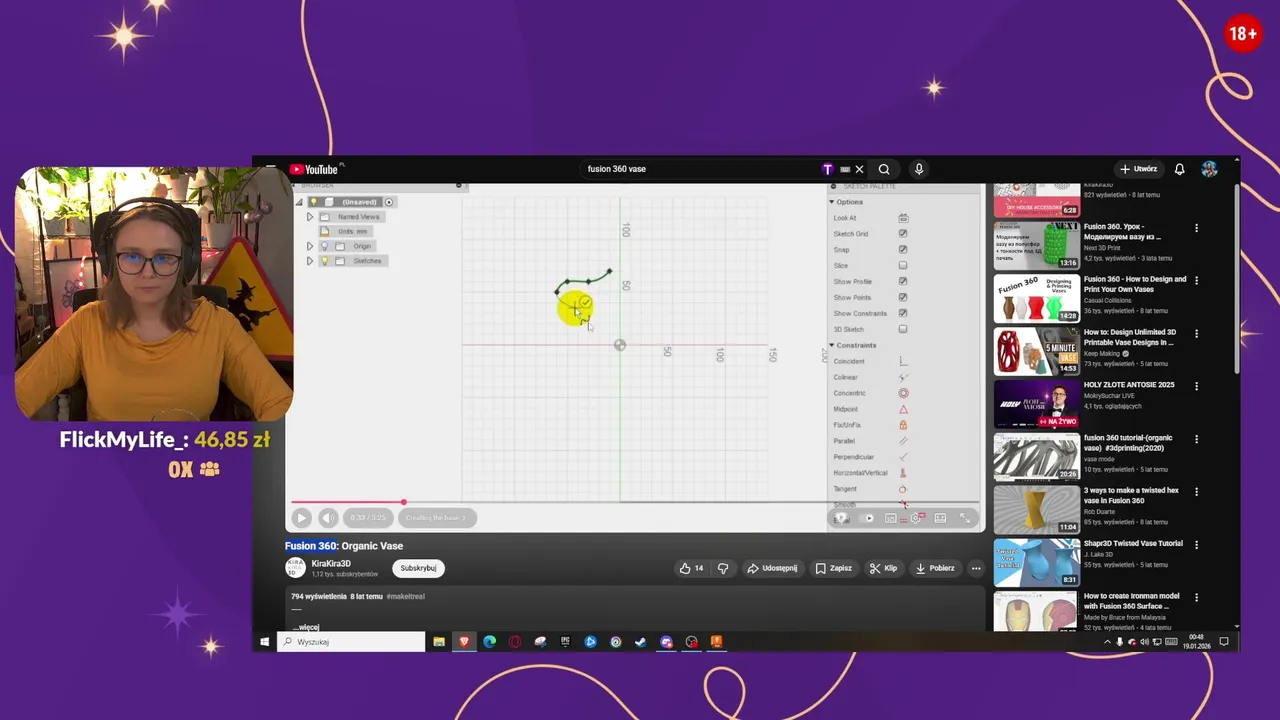Click the Wyszukaj taskbar search box
Screen dimensions: 1280x720
click(x=351, y=642)
